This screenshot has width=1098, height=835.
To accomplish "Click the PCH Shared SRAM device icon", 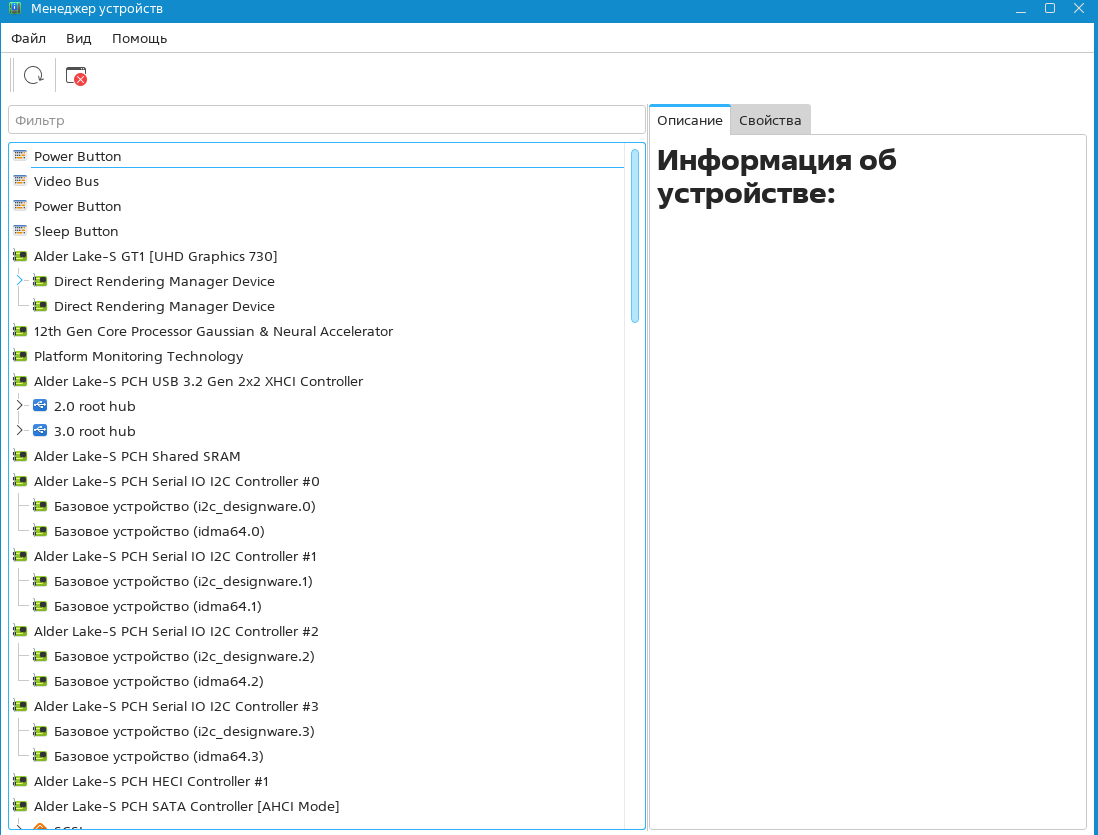I will click(20, 456).
